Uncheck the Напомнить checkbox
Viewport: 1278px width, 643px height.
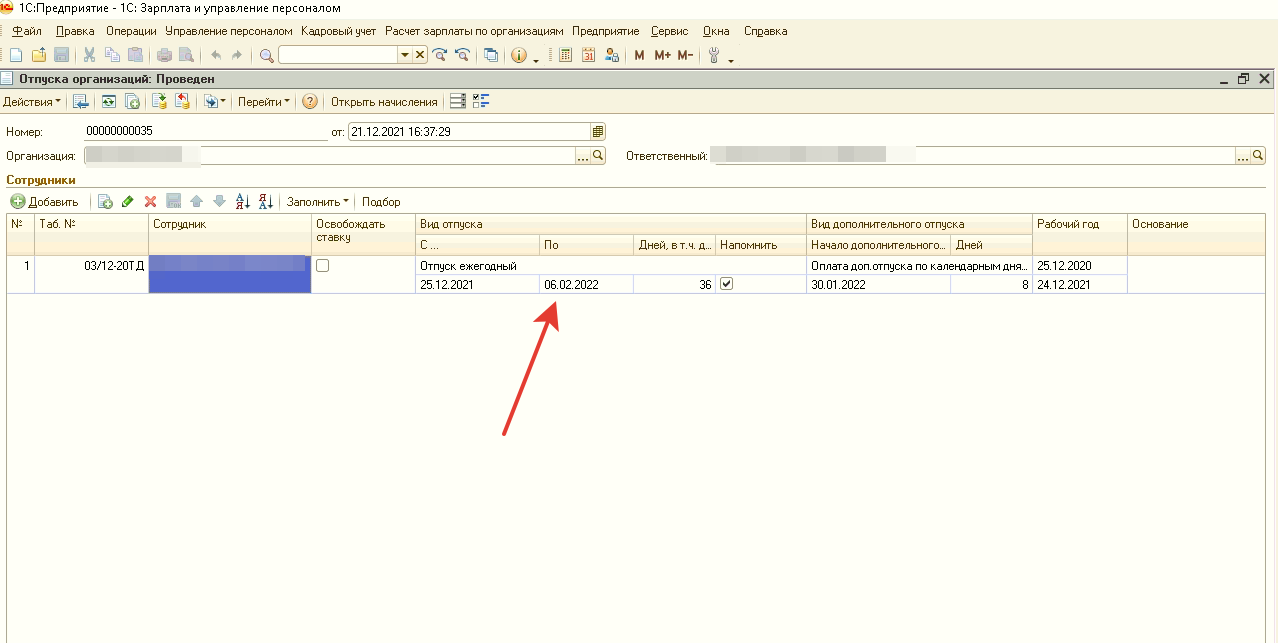pos(727,284)
